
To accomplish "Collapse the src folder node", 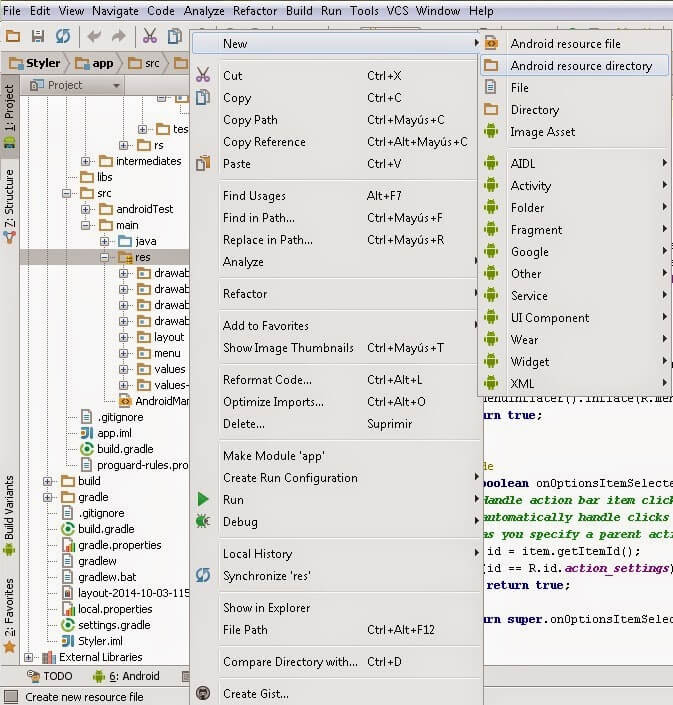I will click(67, 193).
